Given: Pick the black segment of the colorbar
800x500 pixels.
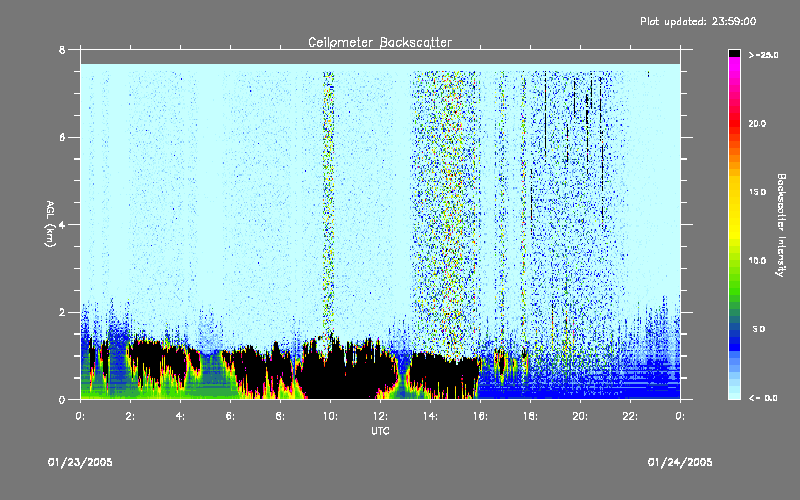Looking at the screenshot, I should pos(734,53).
